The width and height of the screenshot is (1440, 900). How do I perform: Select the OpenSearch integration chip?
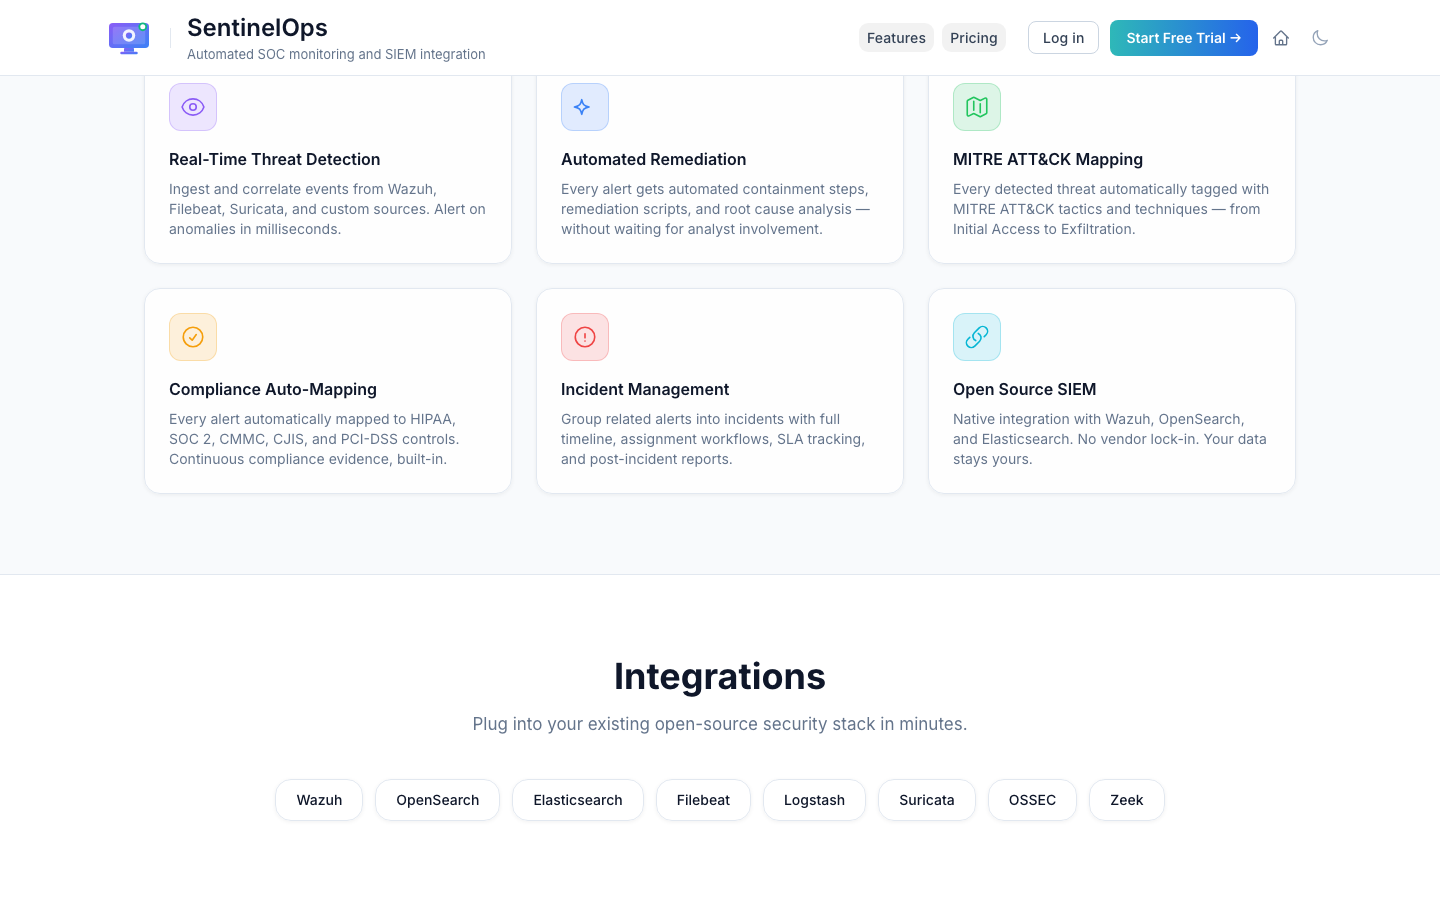(x=437, y=800)
